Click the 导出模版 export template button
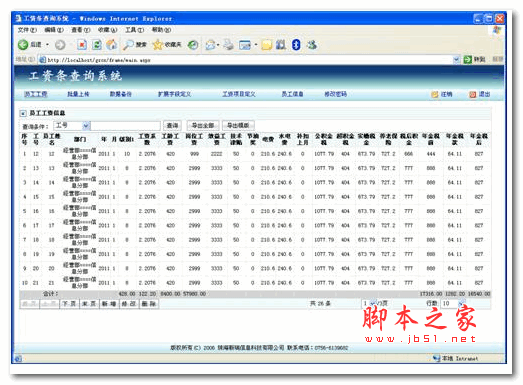This screenshot has height=385, width=523. point(238,125)
